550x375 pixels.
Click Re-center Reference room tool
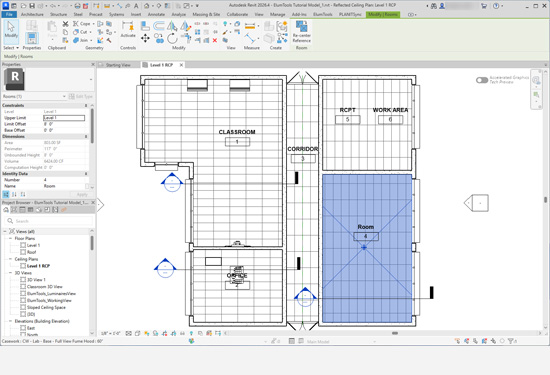tap(301, 32)
